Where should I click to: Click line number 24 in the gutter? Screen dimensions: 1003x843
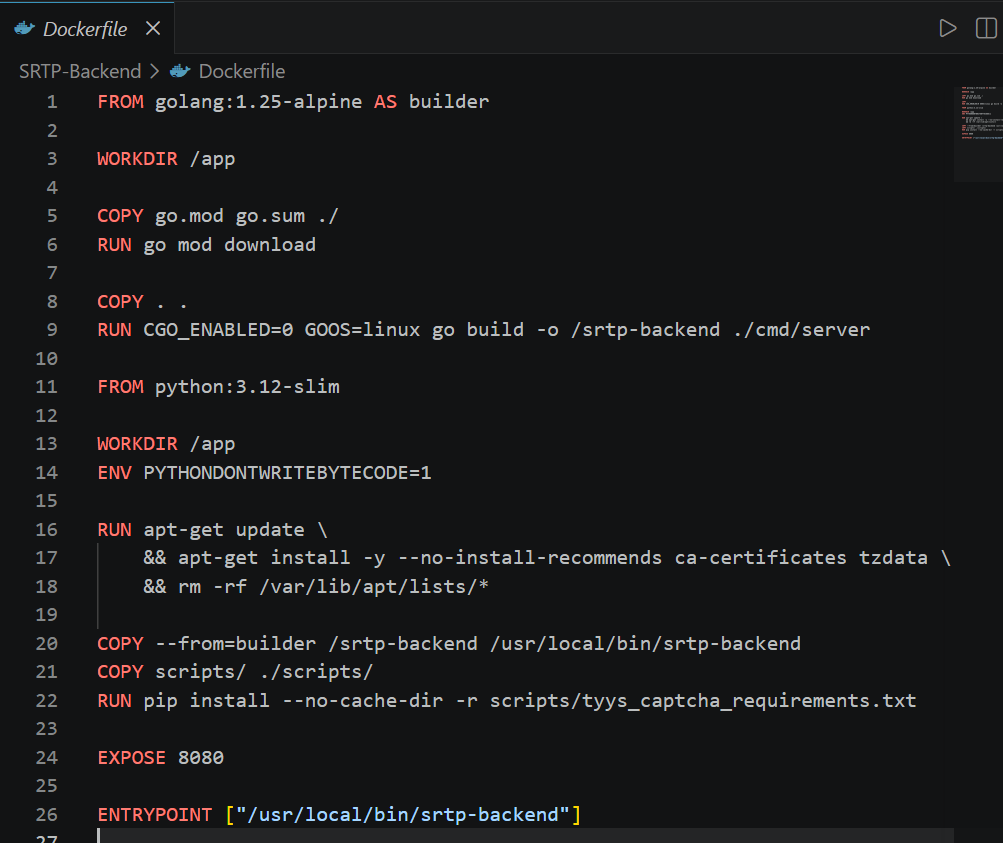(x=46, y=758)
